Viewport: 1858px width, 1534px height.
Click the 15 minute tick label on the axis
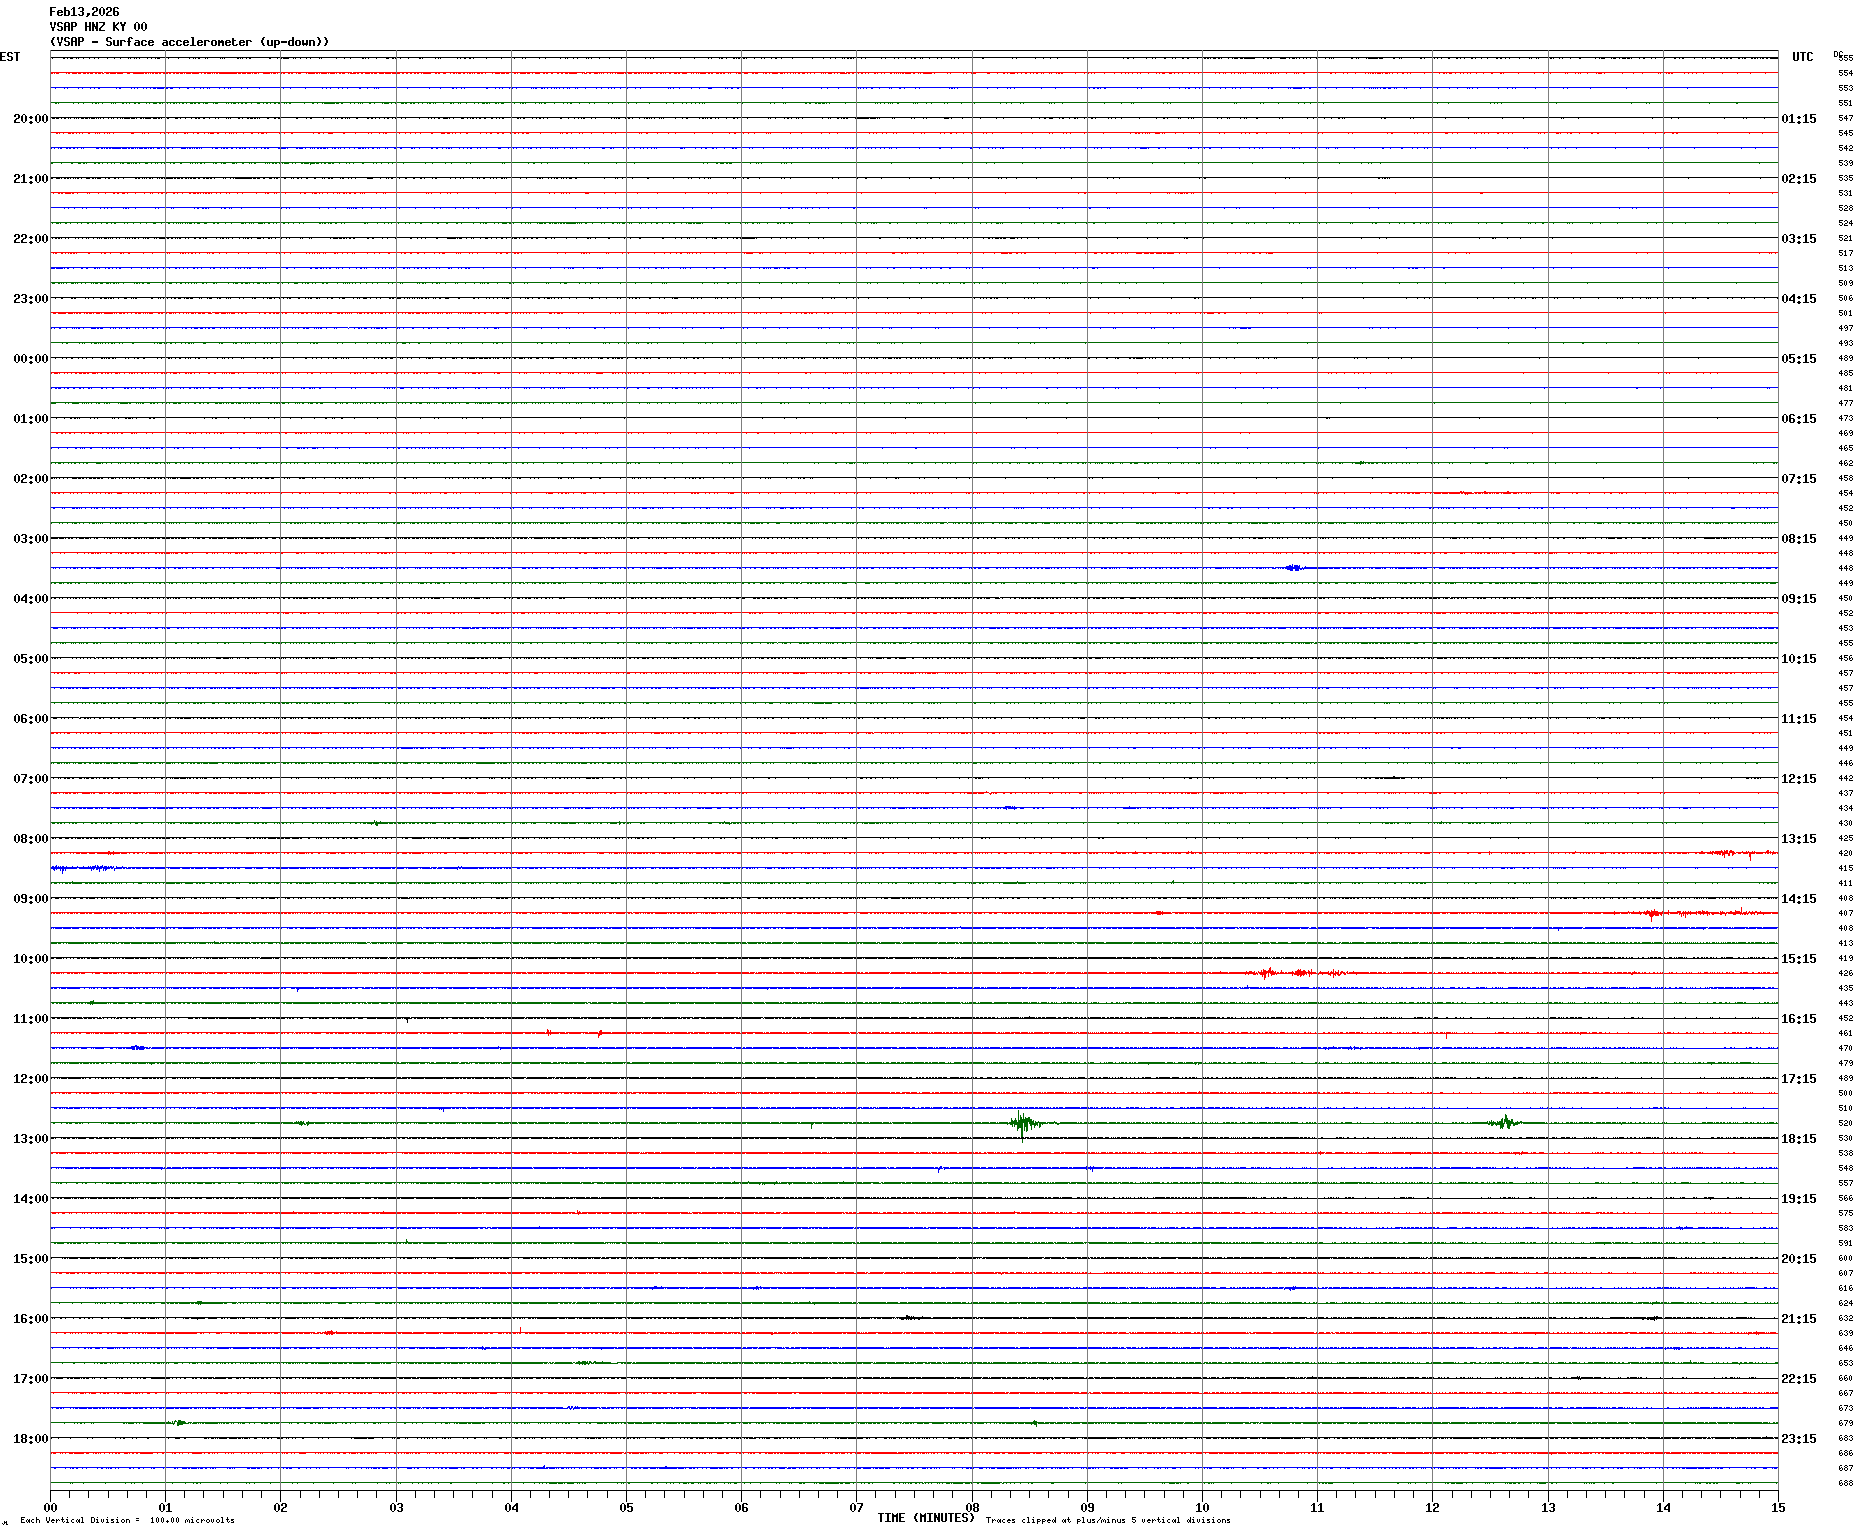coord(1777,1508)
